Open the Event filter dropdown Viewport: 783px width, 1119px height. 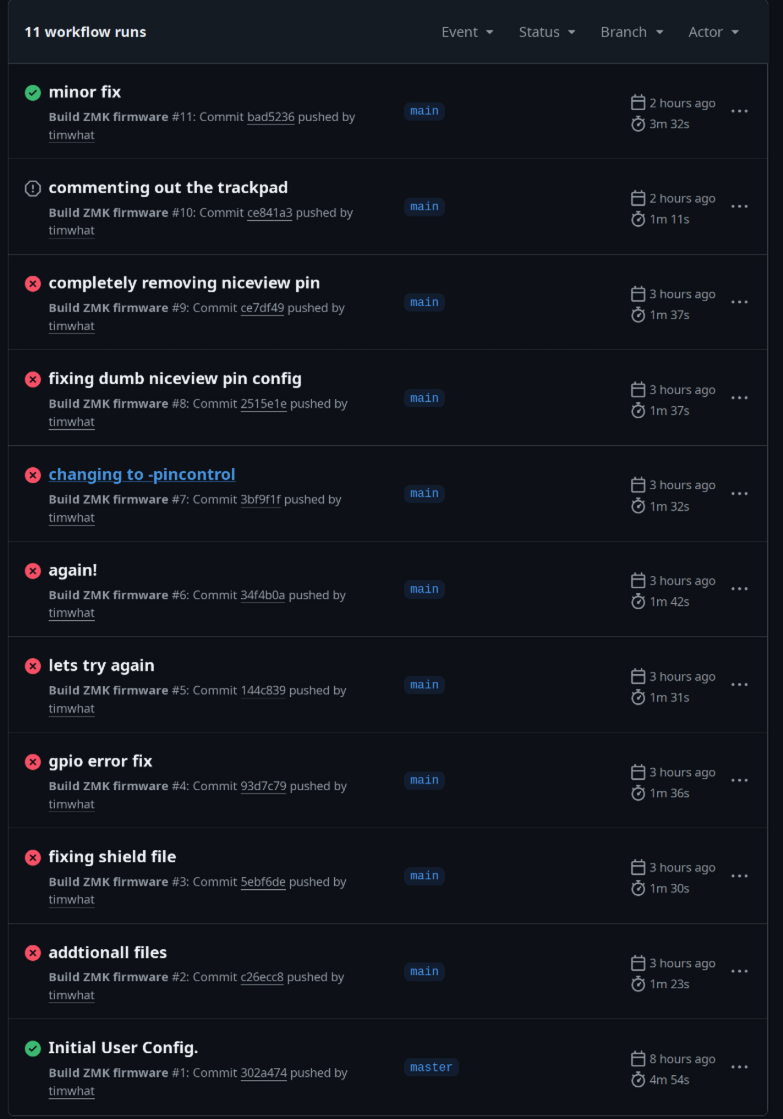click(467, 31)
